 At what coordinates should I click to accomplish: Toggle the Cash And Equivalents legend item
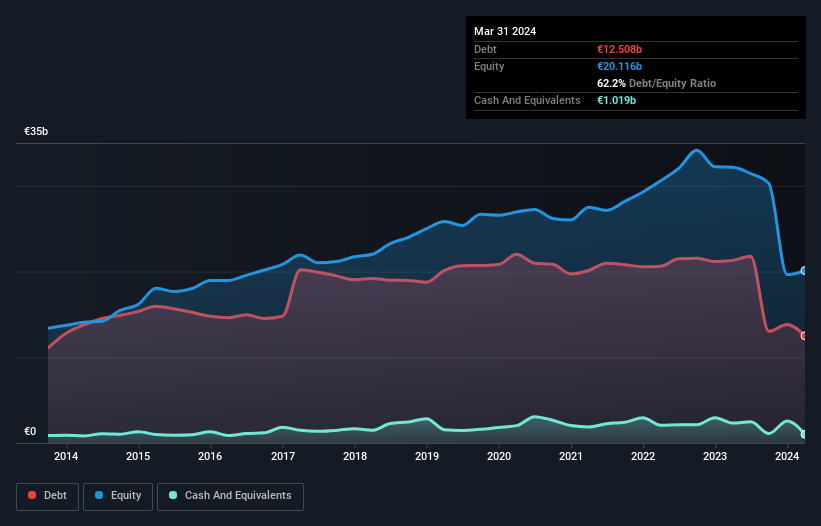(x=230, y=496)
